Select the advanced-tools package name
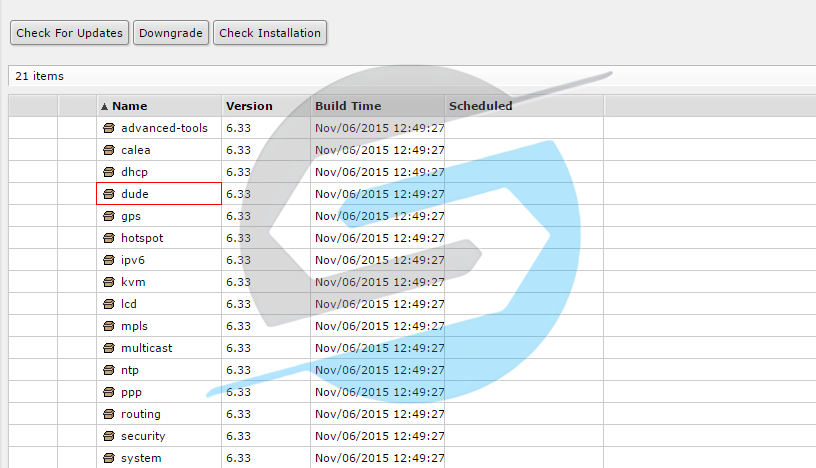This screenshot has width=816, height=468. [164, 128]
